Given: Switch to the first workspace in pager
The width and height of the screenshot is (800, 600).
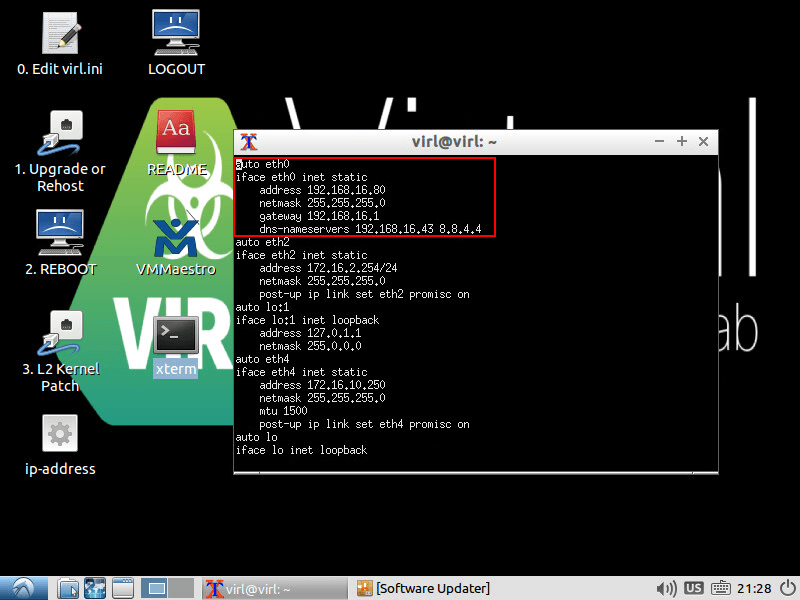Looking at the screenshot, I should point(154,588).
